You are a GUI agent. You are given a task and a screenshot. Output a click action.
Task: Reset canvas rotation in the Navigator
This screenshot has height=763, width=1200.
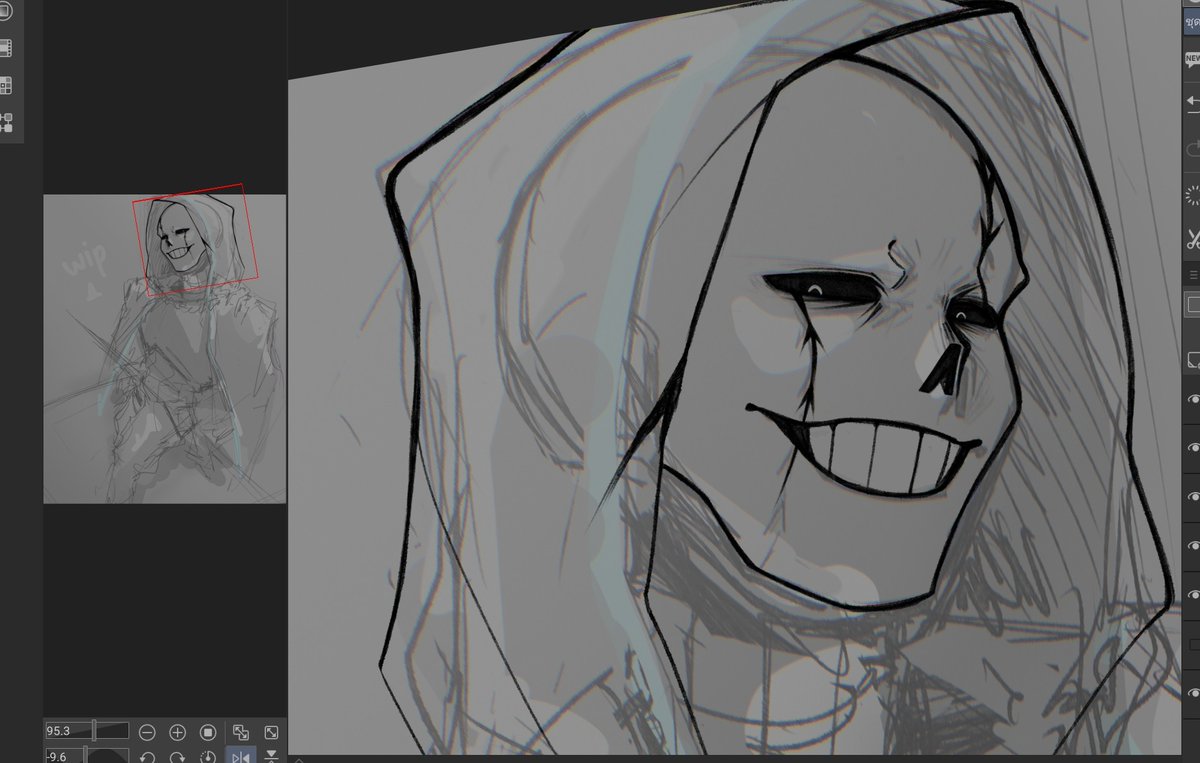(208, 757)
